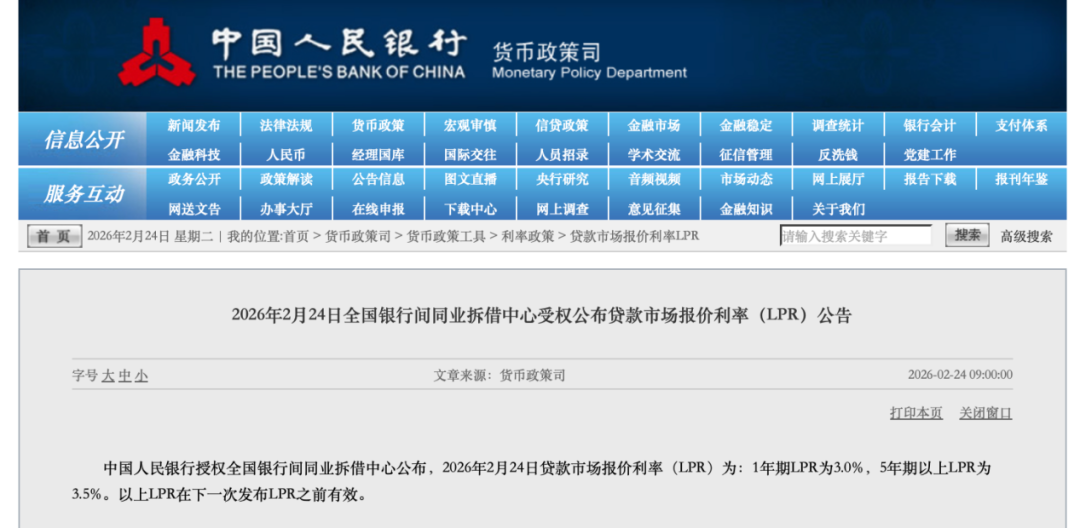Viewport: 1080px width, 528px height.
Task: Open 调查统计 menu item
Action: click(x=838, y=125)
